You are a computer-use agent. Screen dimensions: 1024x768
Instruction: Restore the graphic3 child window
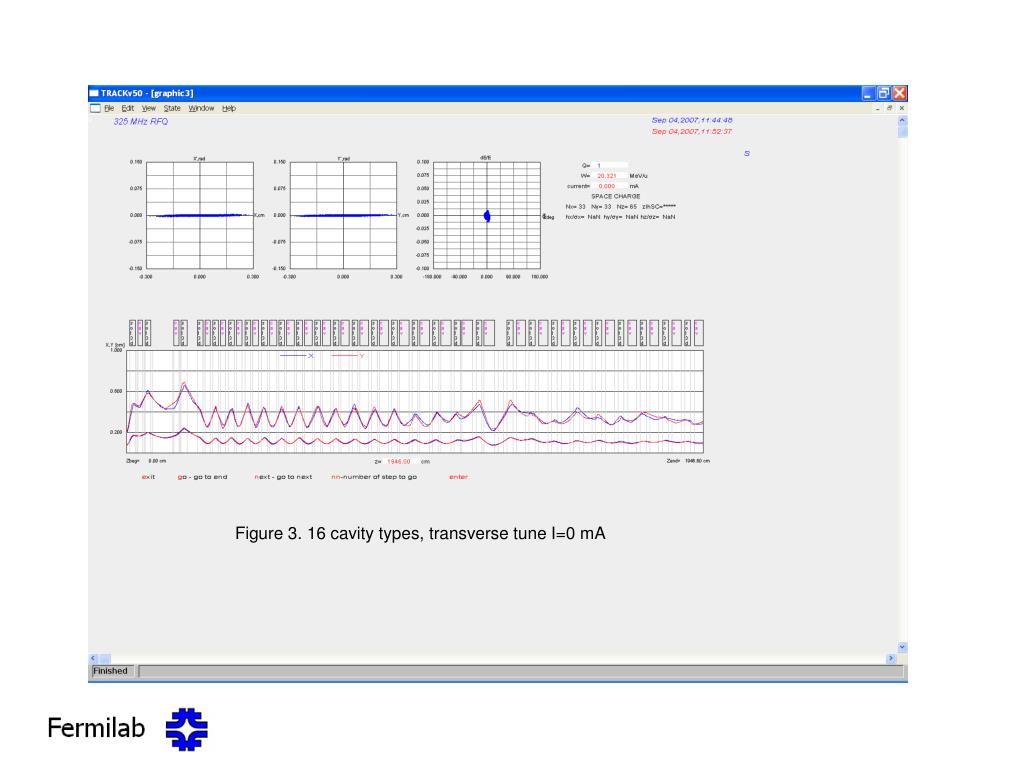(x=889, y=108)
